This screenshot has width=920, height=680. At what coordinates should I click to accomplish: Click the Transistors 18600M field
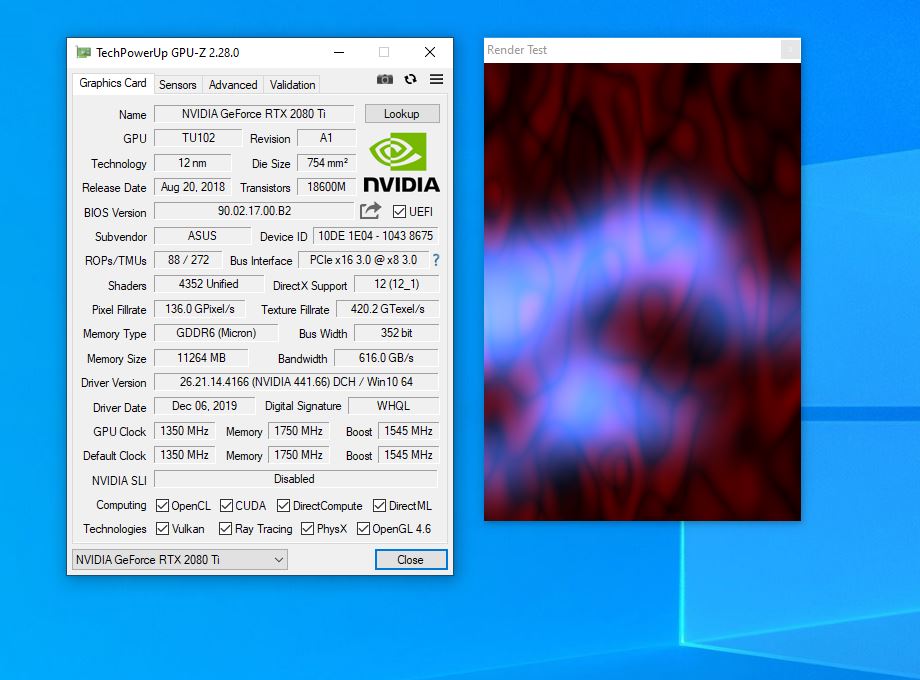click(327, 187)
